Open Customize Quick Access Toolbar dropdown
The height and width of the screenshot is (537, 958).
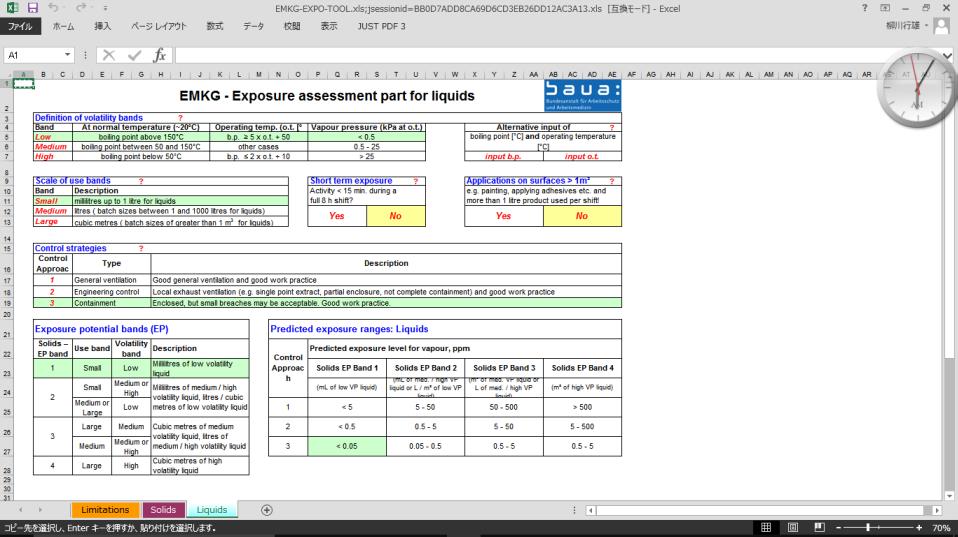pos(105,9)
